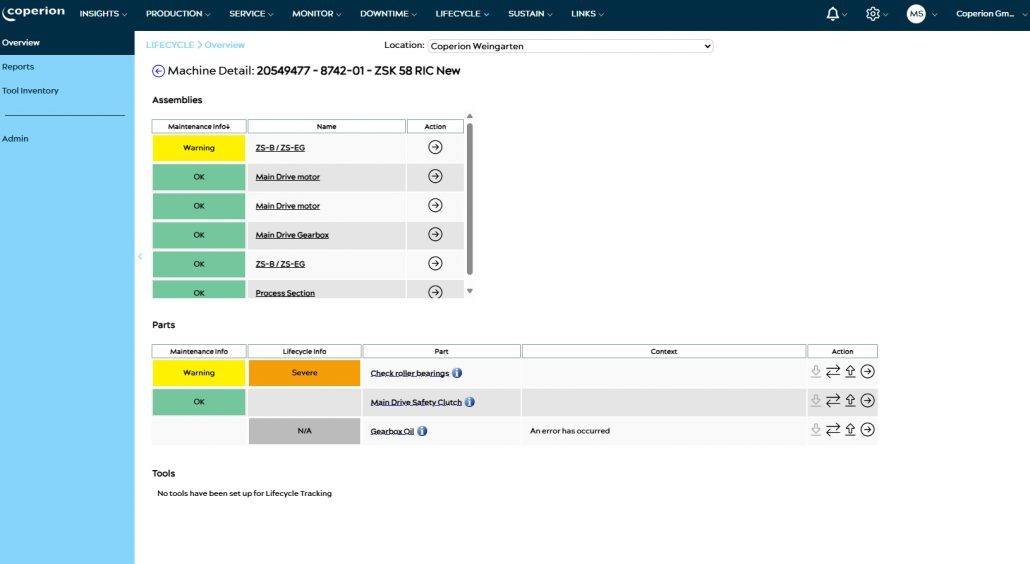Open the notifications bell

[832, 14]
